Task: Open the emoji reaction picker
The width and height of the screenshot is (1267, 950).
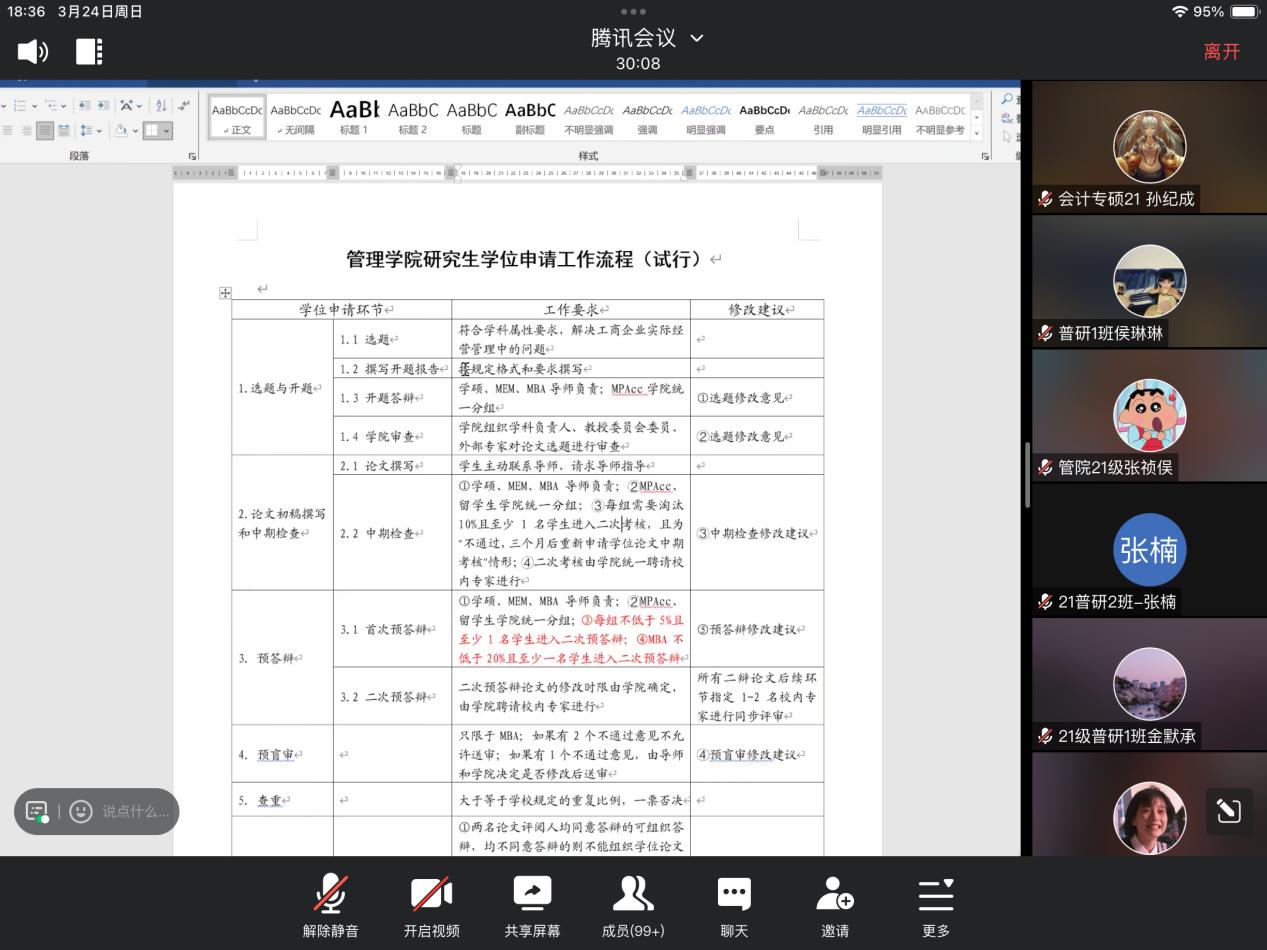Action: (81, 811)
